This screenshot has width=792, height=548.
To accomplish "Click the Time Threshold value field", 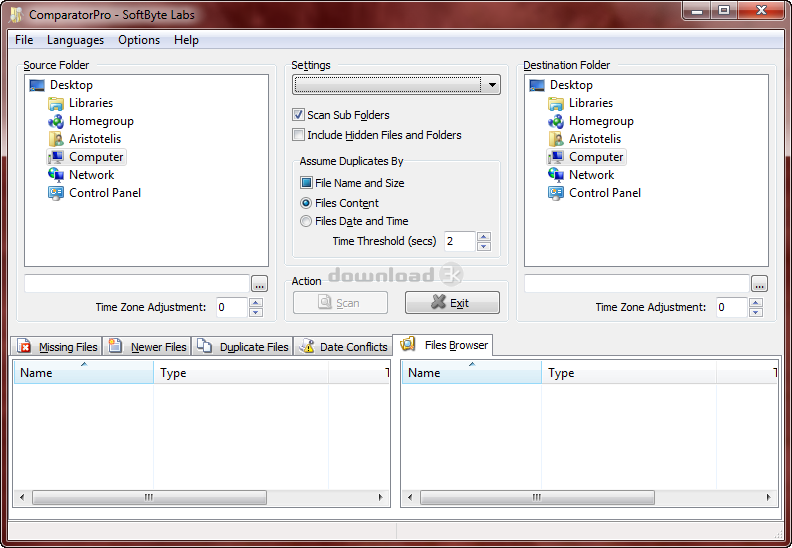I will (x=460, y=241).
